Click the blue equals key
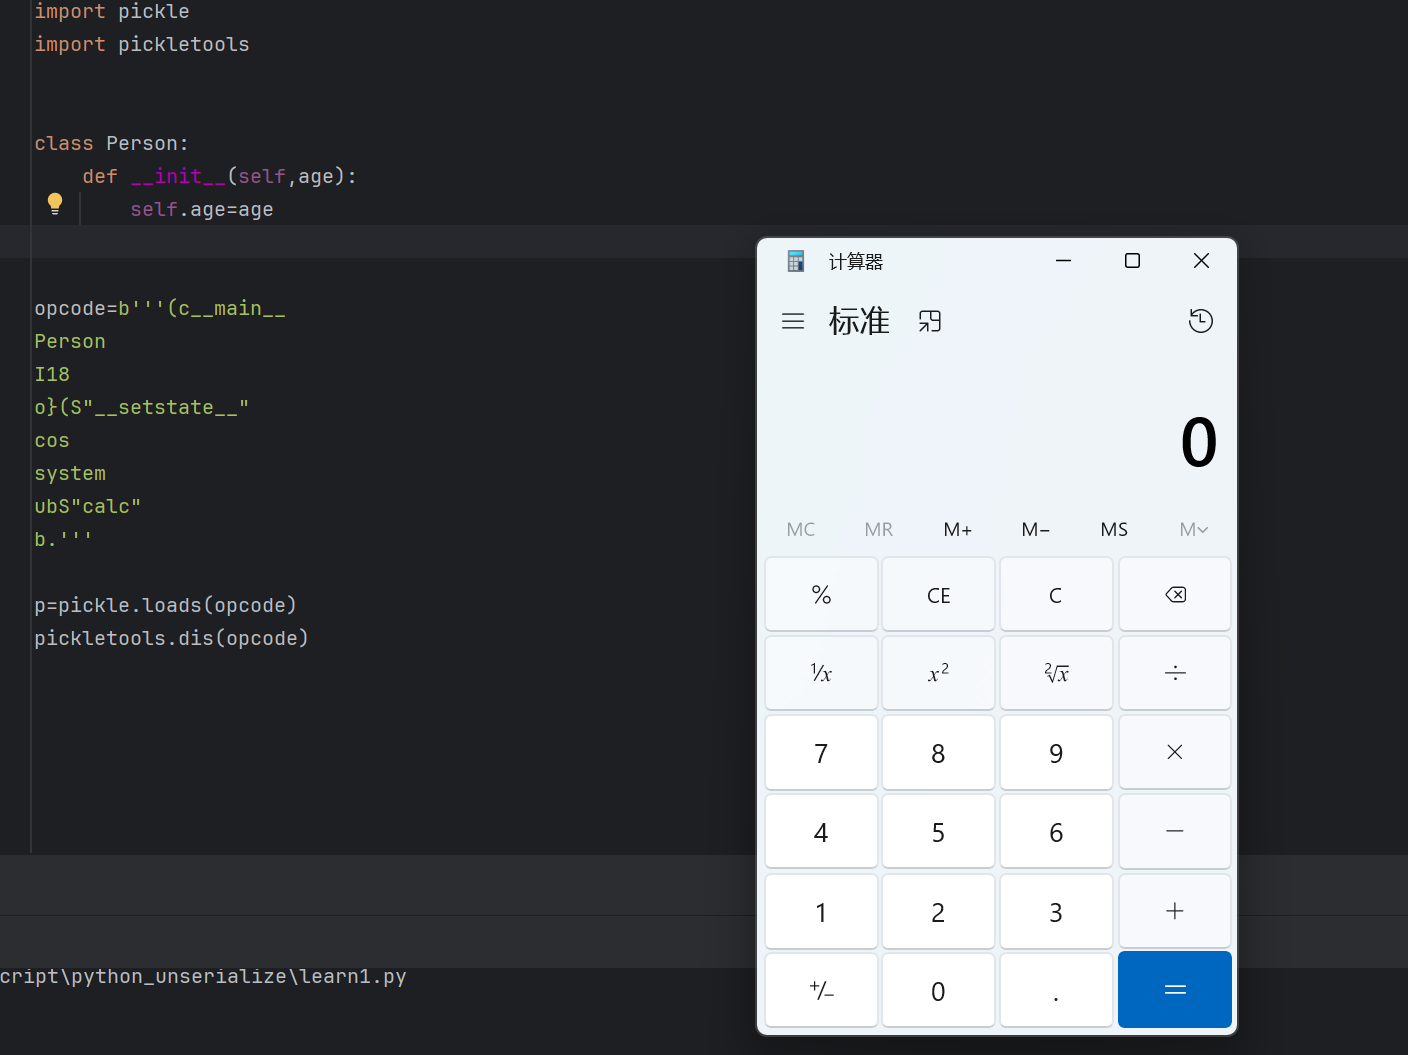This screenshot has height=1055, width=1408. pyautogui.click(x=1175, y=990)
